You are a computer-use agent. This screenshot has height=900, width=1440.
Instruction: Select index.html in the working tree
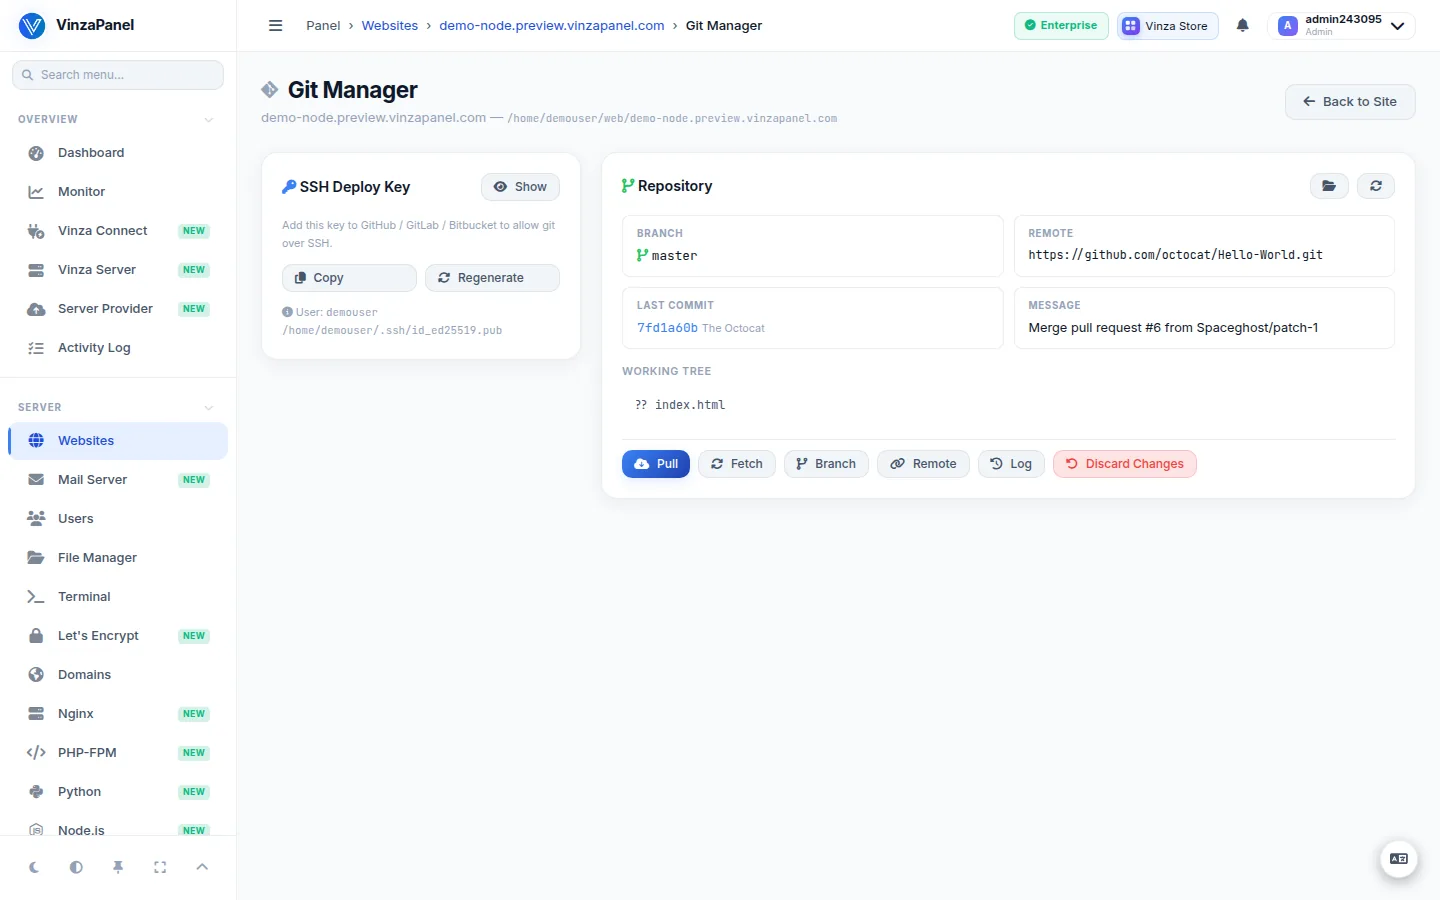click(690, 405)
